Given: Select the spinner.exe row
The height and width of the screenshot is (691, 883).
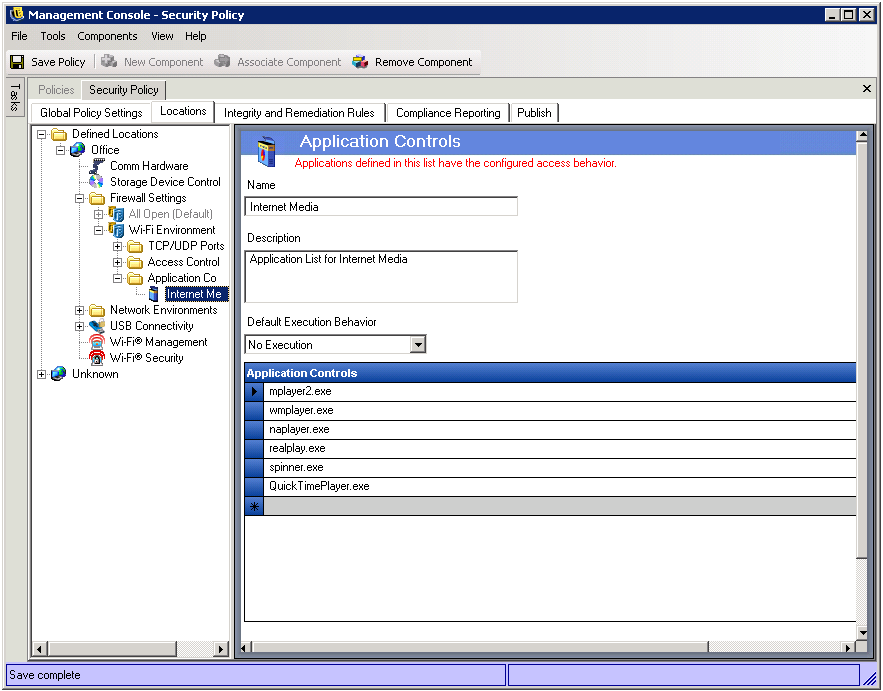Looking at the screenshot, I should (550, 467).
